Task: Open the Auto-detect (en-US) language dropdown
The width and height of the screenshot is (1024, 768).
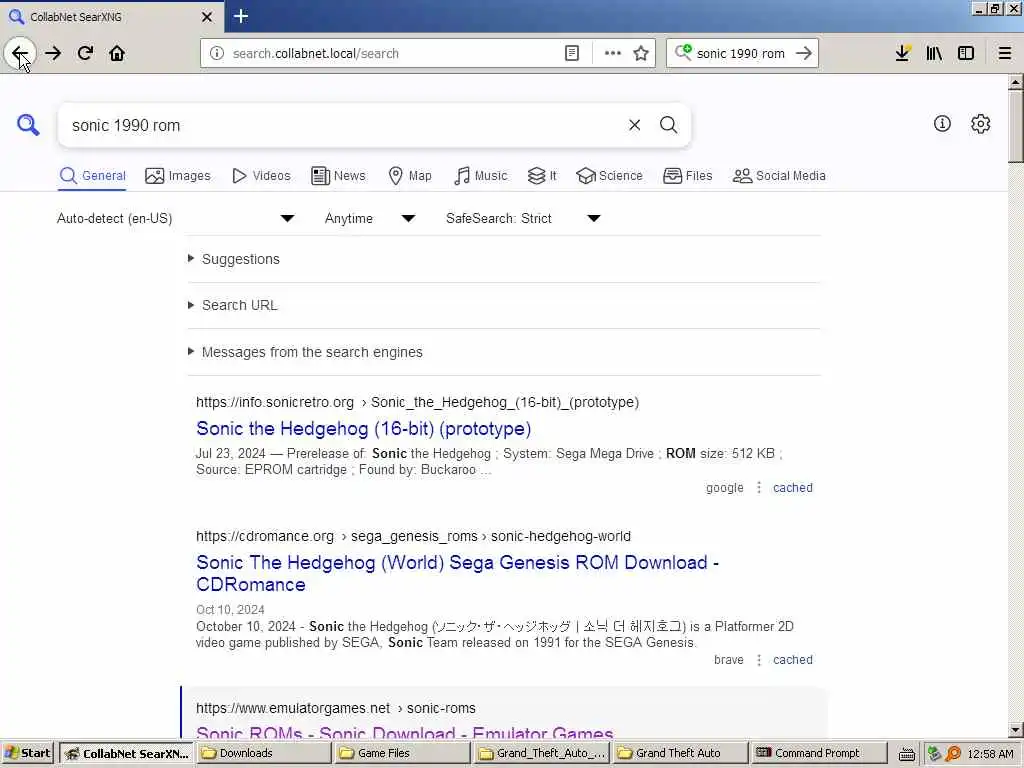Action: tap(175, 218)
